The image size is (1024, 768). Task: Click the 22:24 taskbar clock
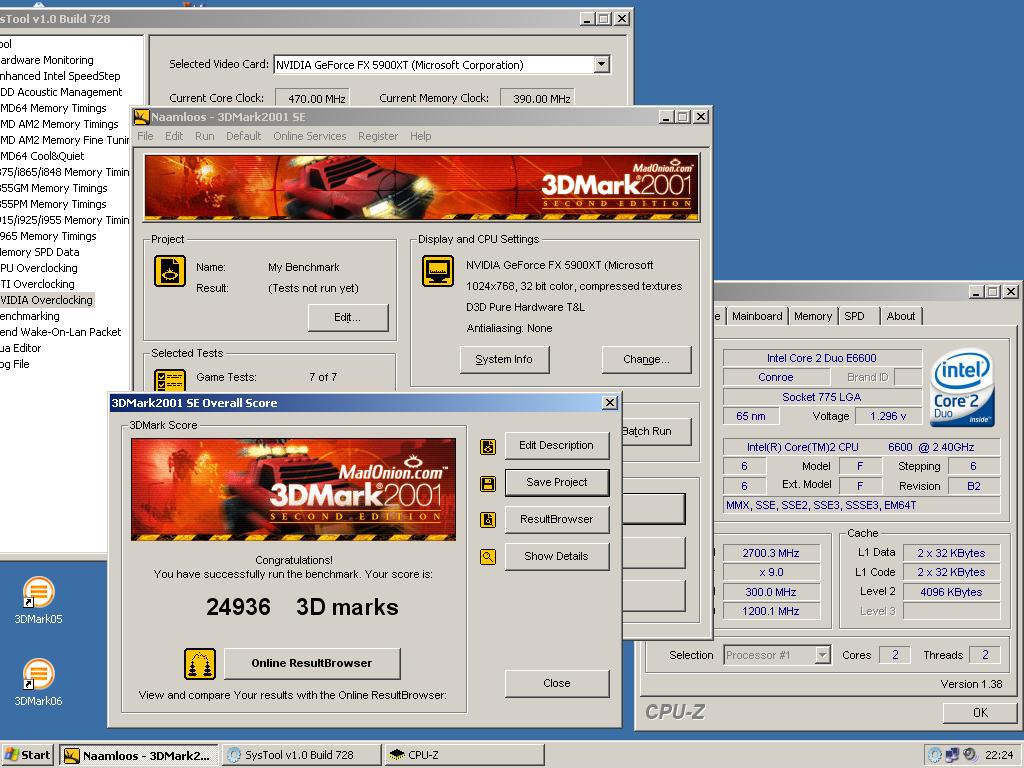pyautogui.click(x=999, y=755)
